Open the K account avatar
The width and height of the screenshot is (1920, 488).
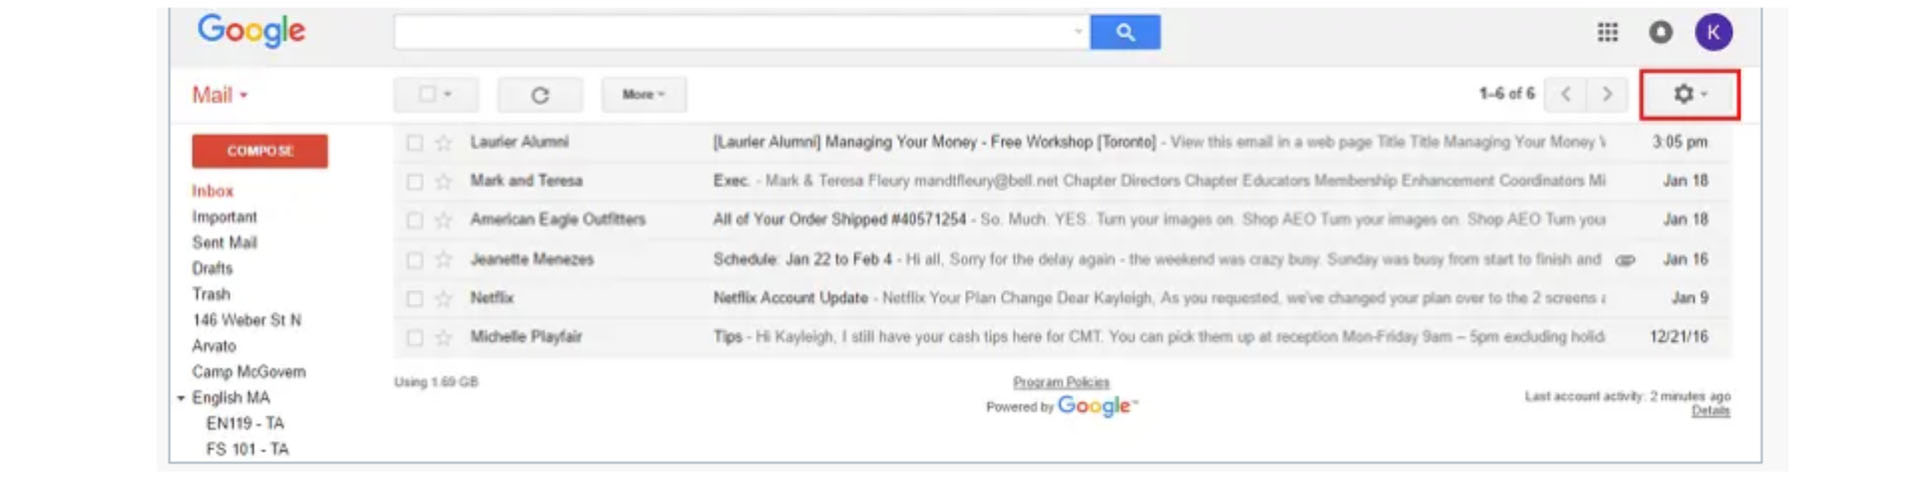1713,33
